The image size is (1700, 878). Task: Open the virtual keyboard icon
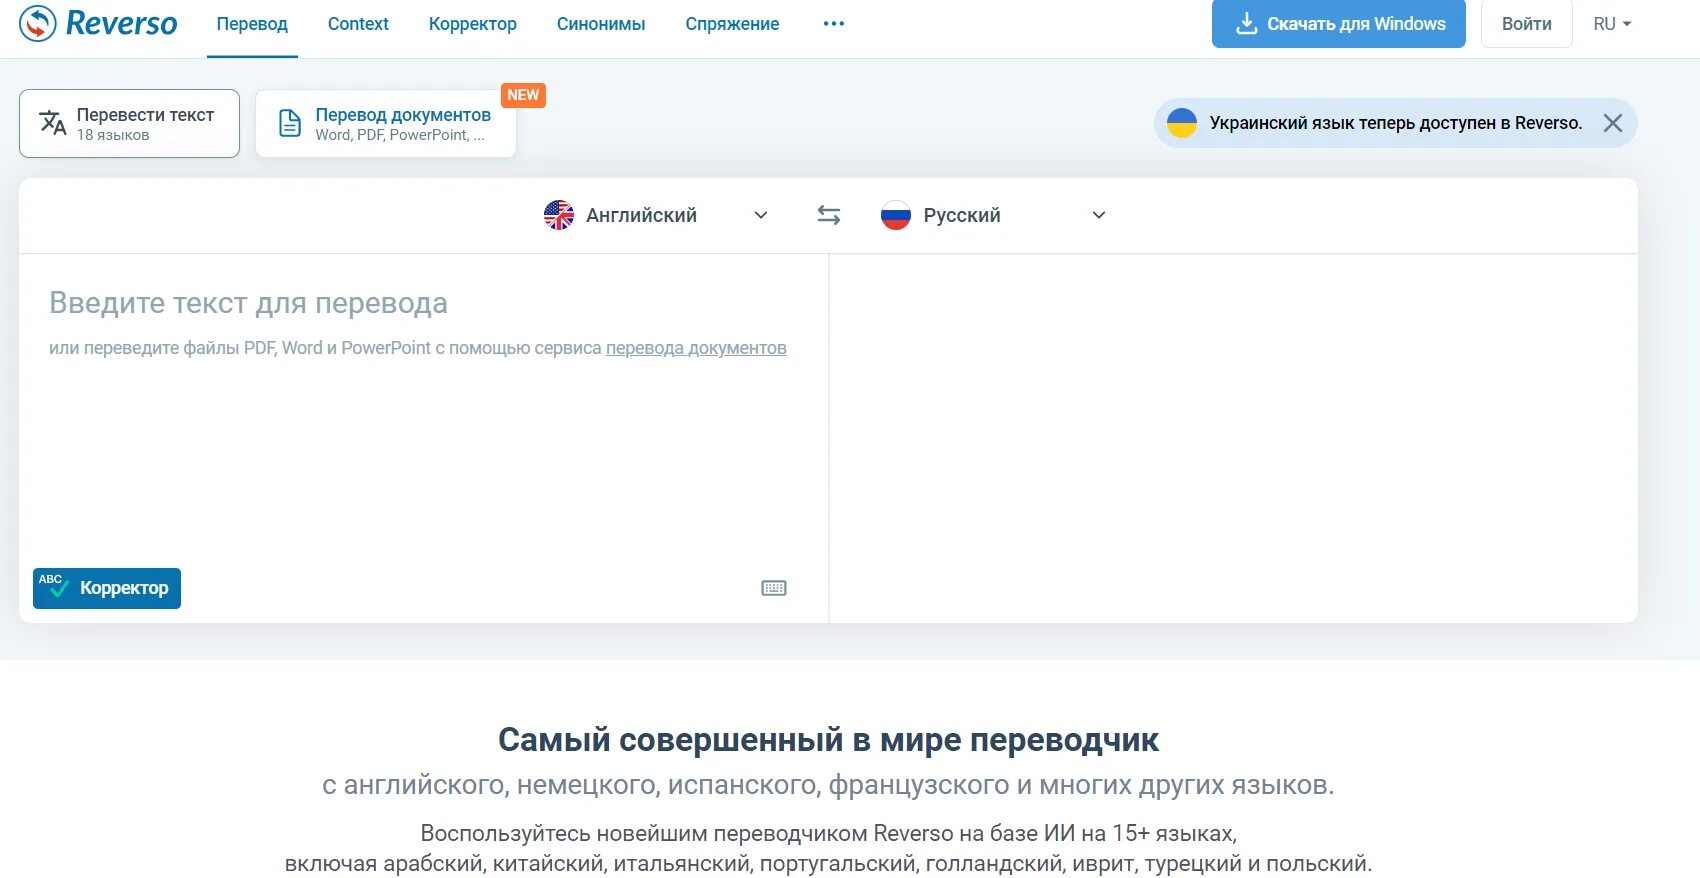[774, 588]
